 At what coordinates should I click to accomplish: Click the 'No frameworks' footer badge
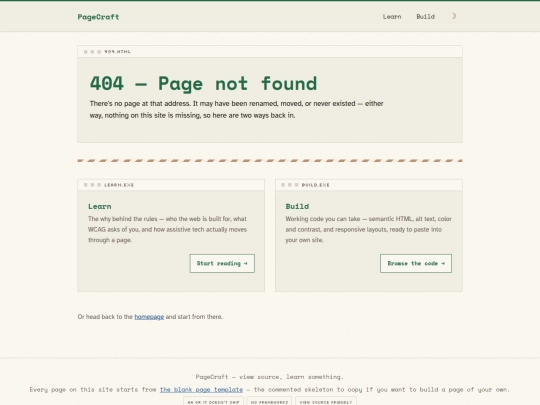[269, 402]
